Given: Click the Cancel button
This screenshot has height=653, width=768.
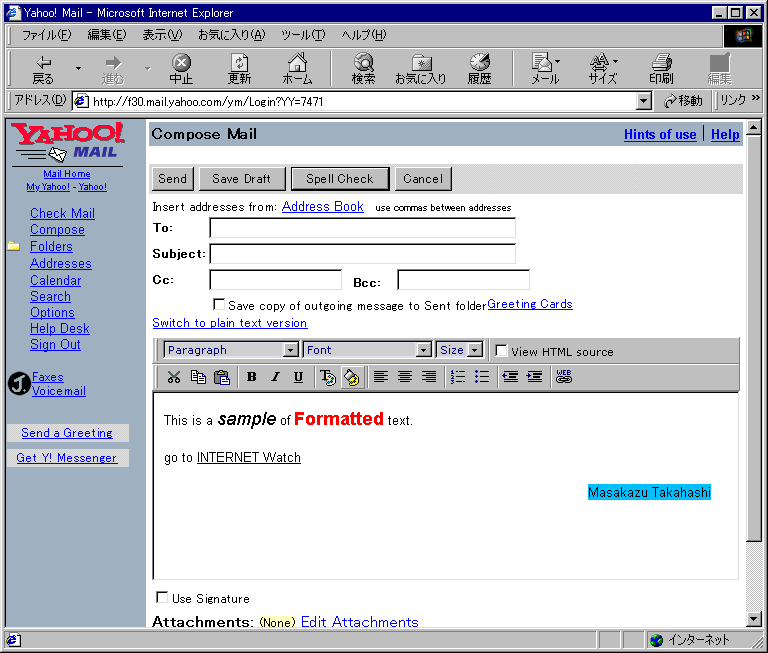Looking at the screenshot, I should click(423, 179).
